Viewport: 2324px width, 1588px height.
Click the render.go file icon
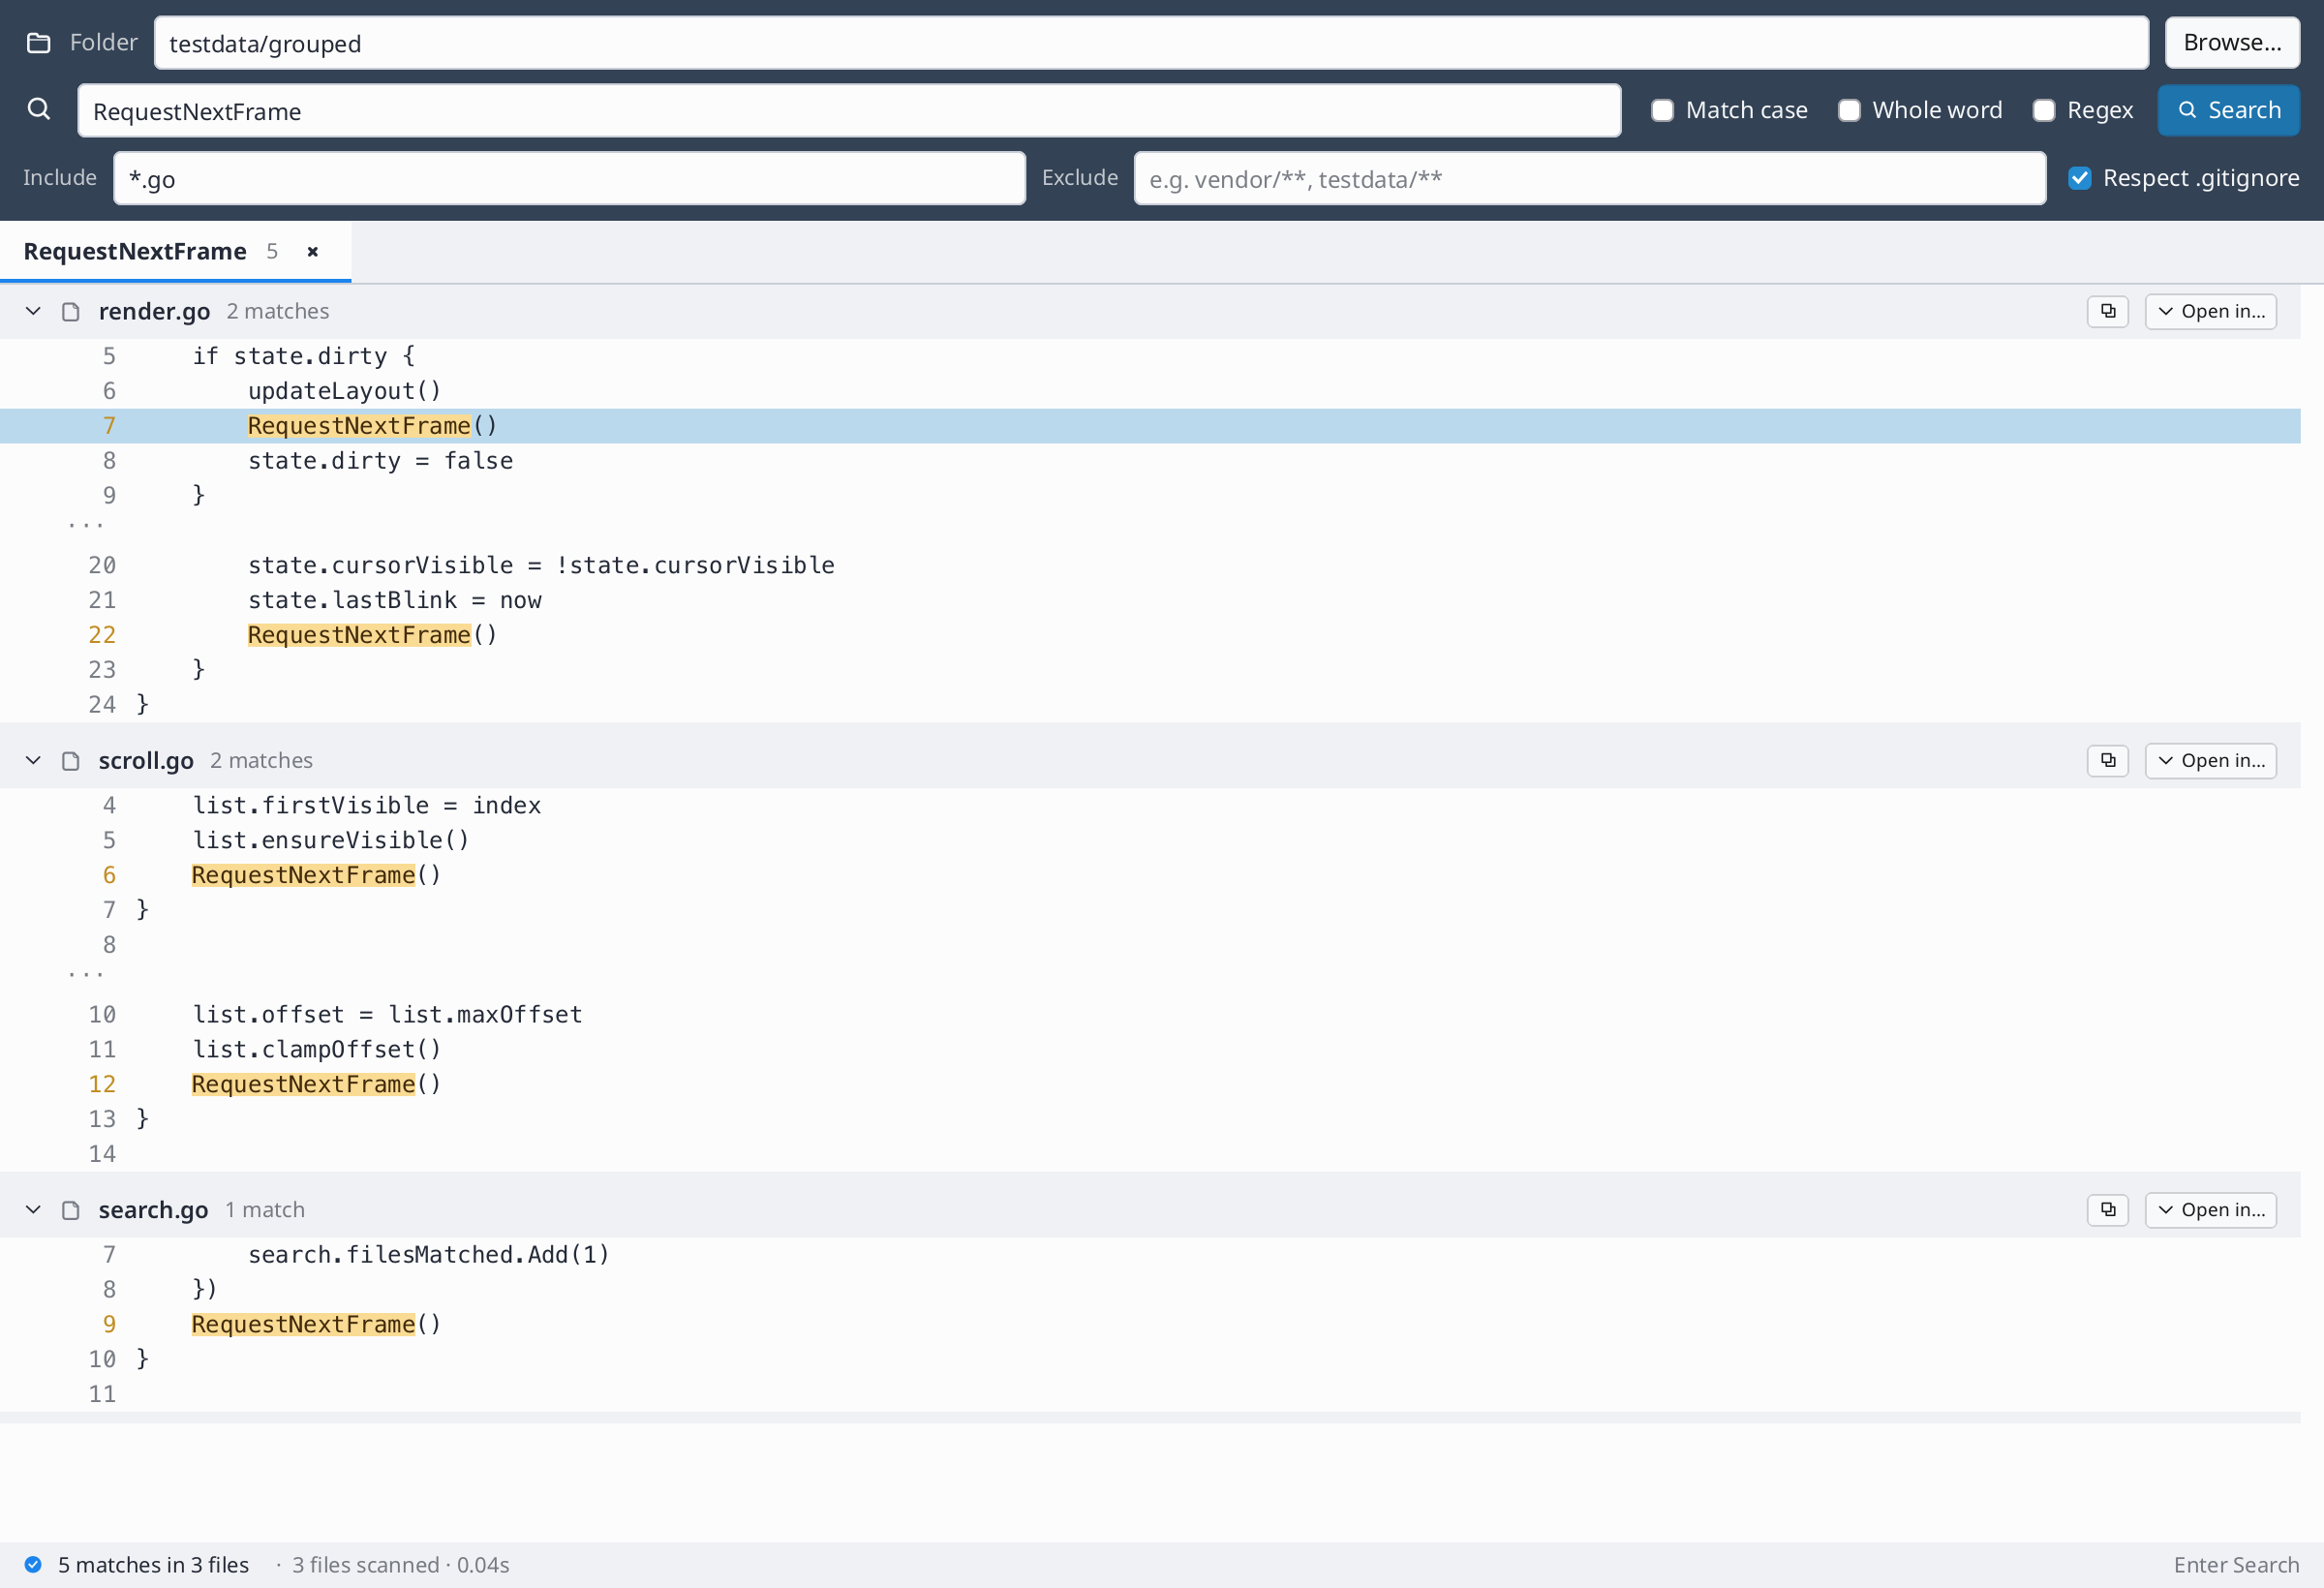(71, 311)
